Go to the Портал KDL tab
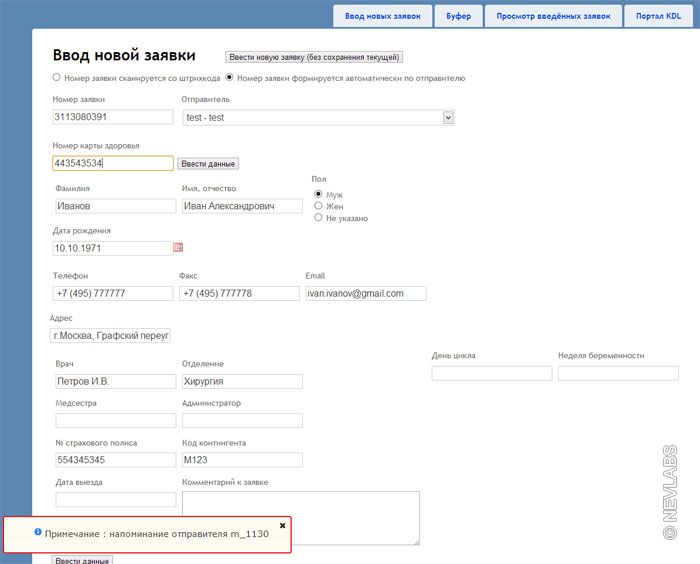The width and height of the screenshot is (700, 564). click(x=659, y=16)
